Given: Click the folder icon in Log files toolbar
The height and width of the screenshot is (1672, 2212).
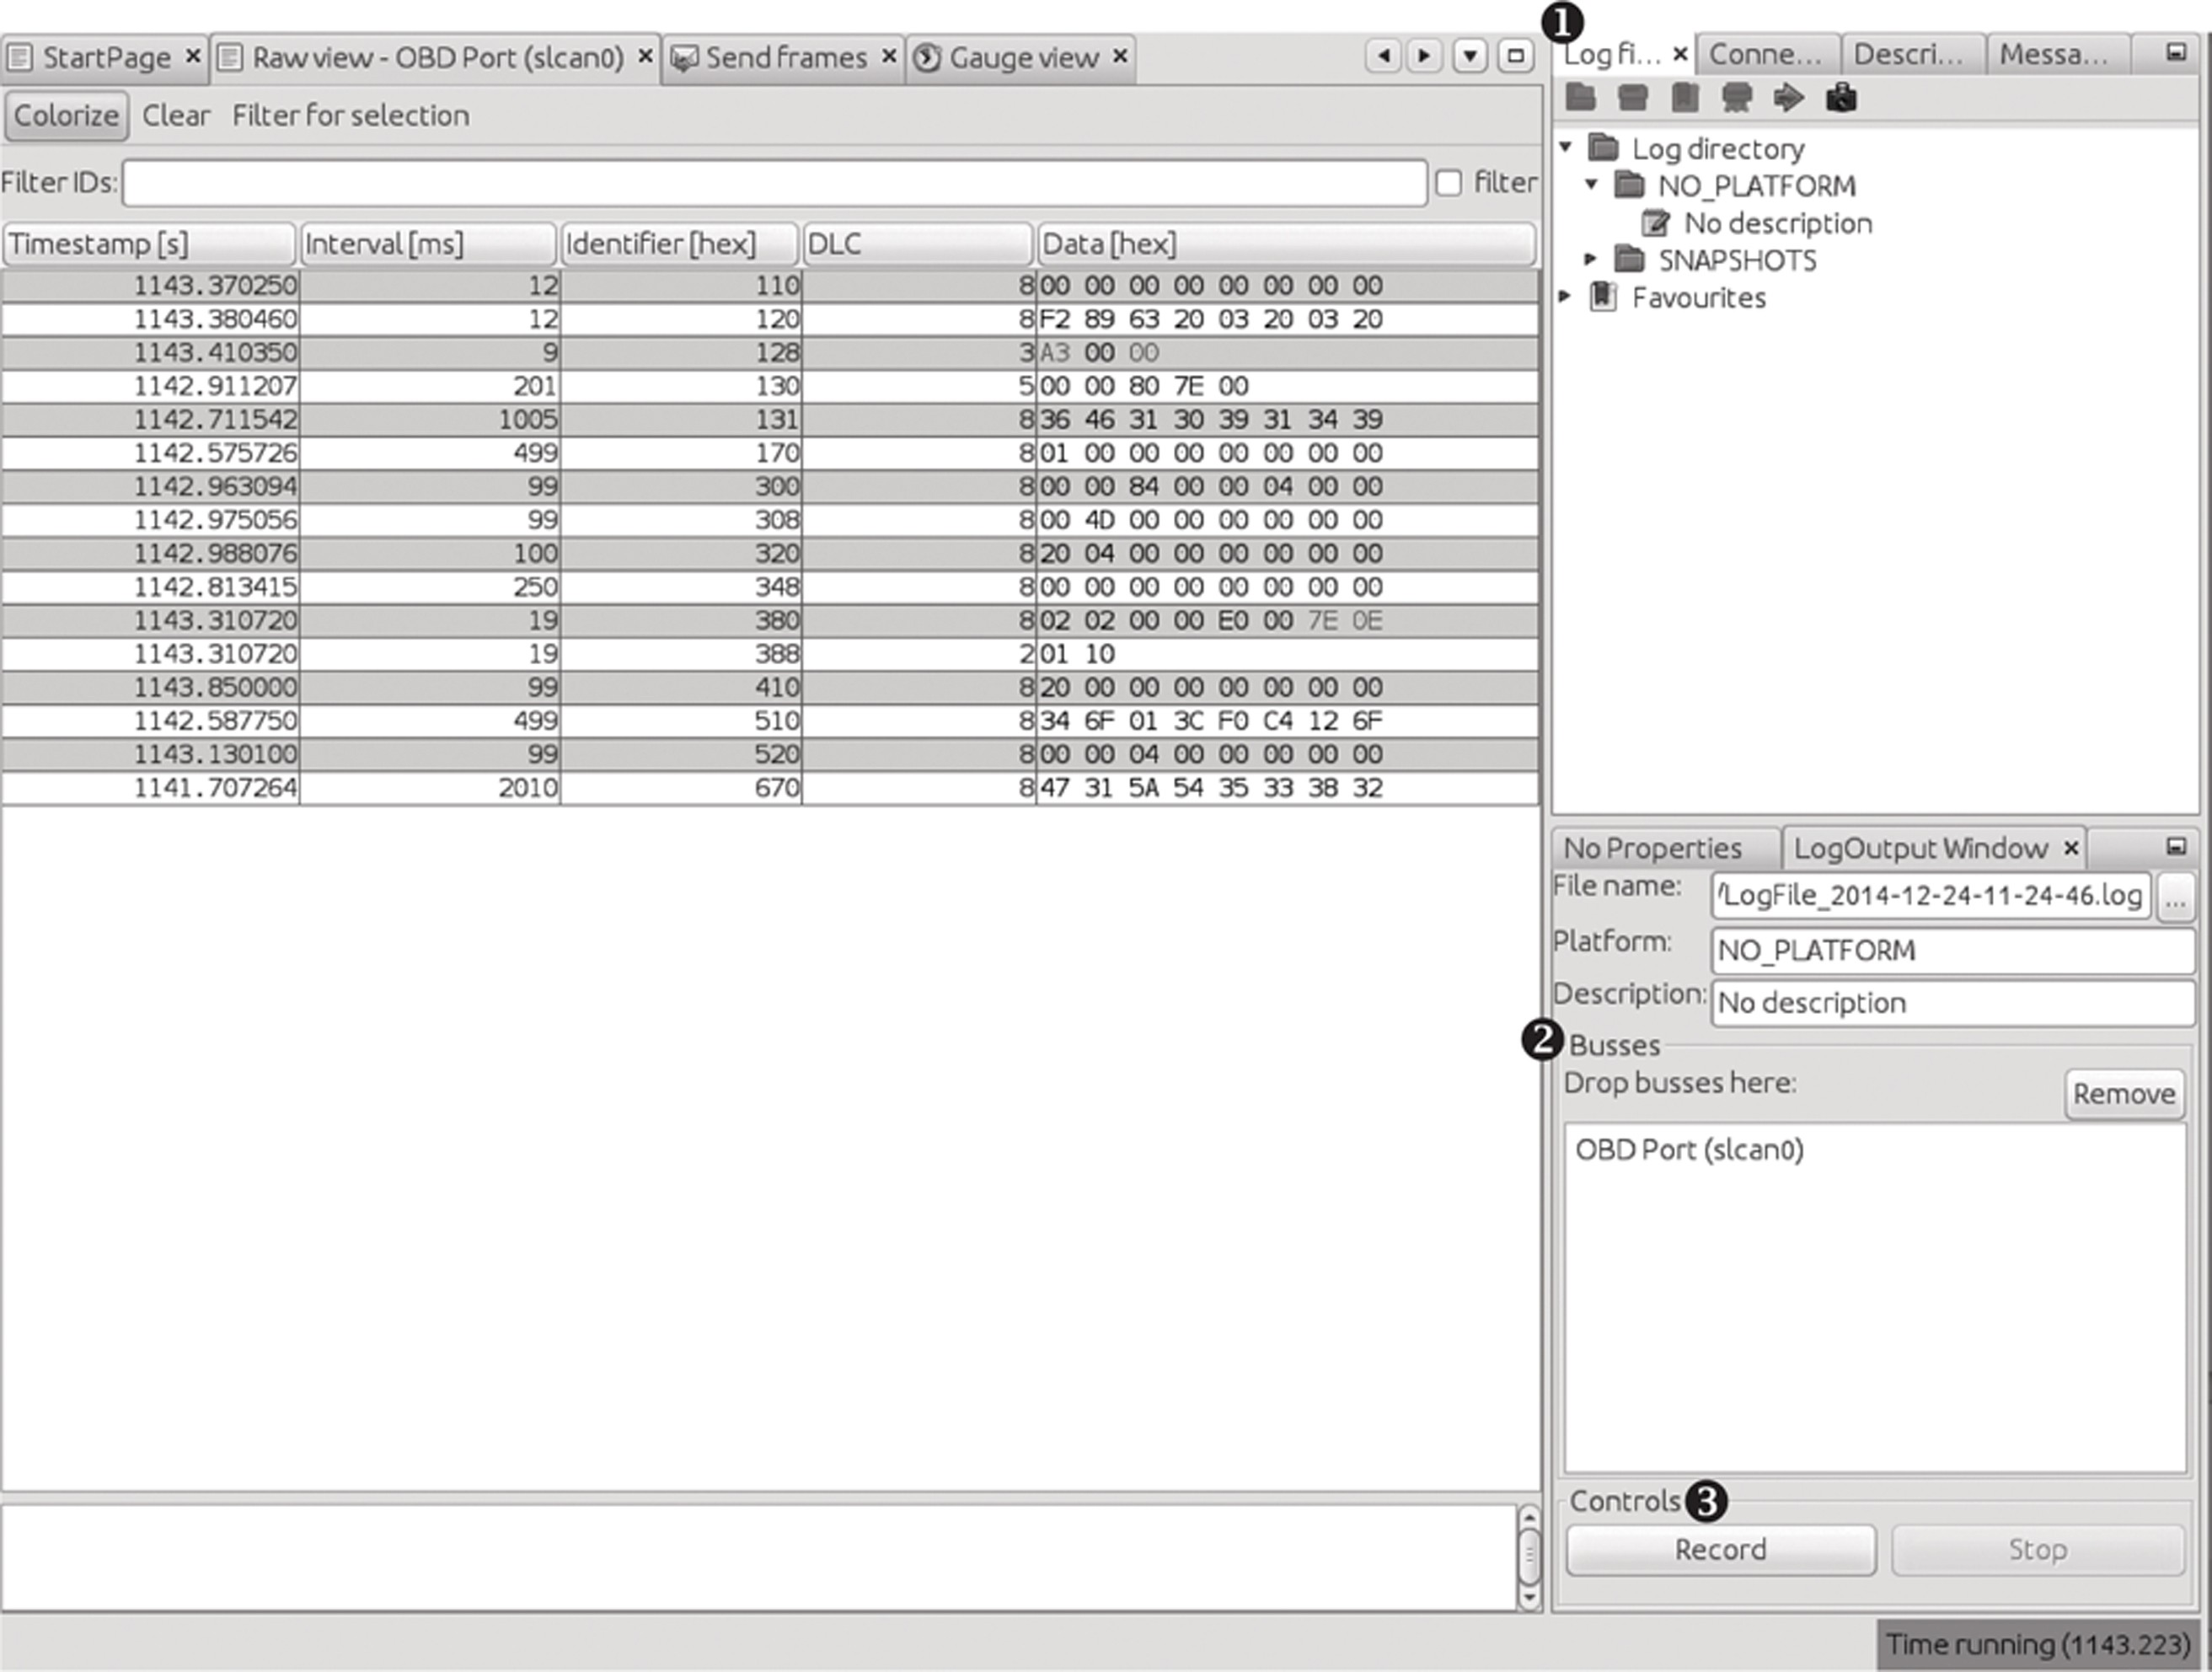Looking at the screenshot, I should (x=1581, y=98).
